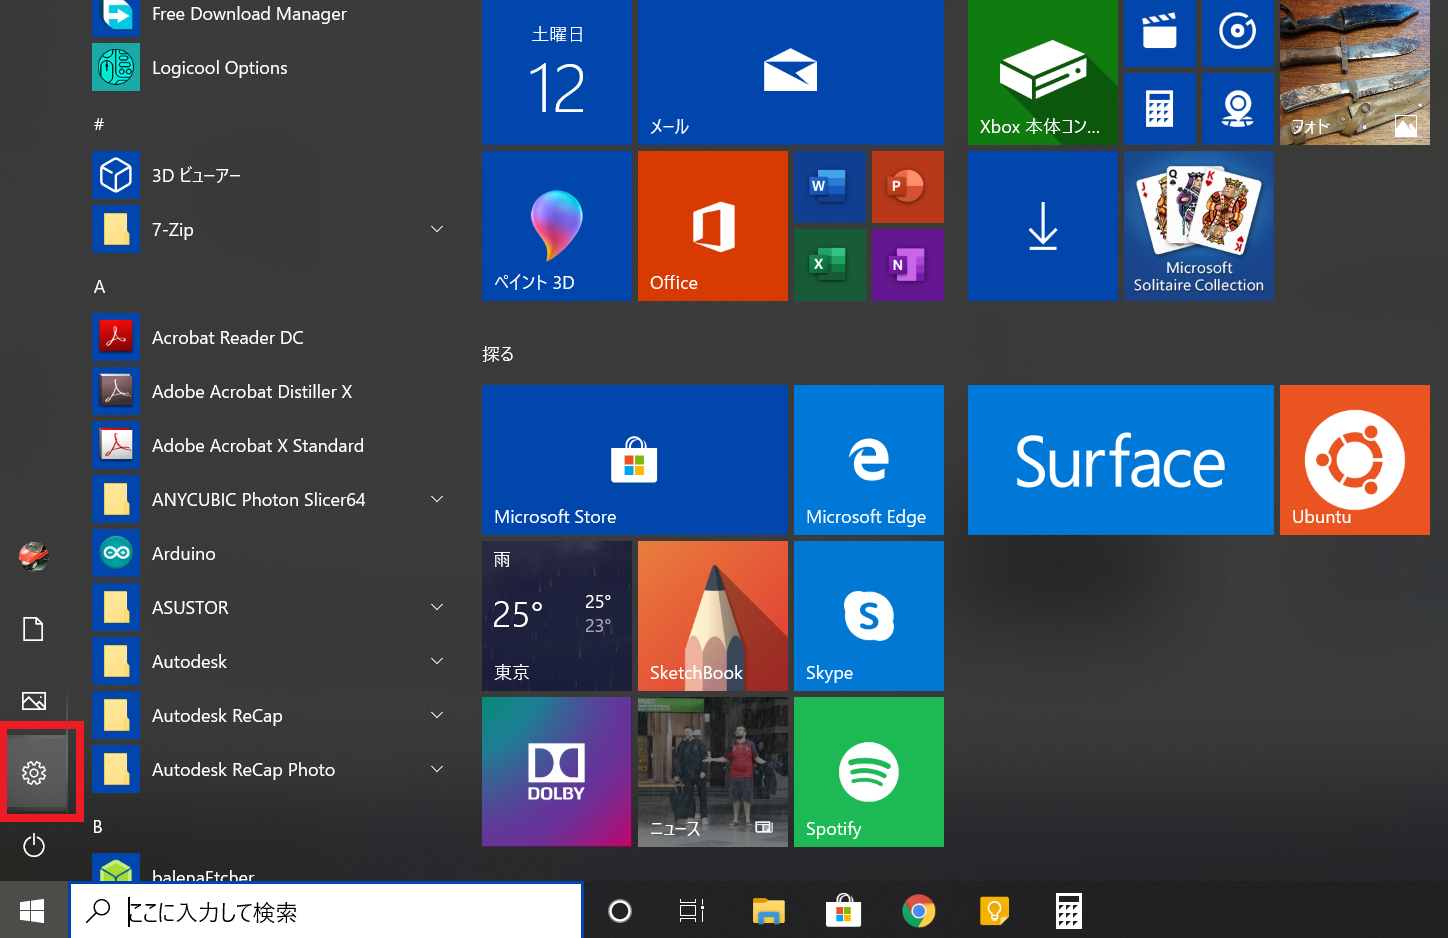Click the taskbar search input field
Screen dimensions: 1448x938
[x=326, y=911]
